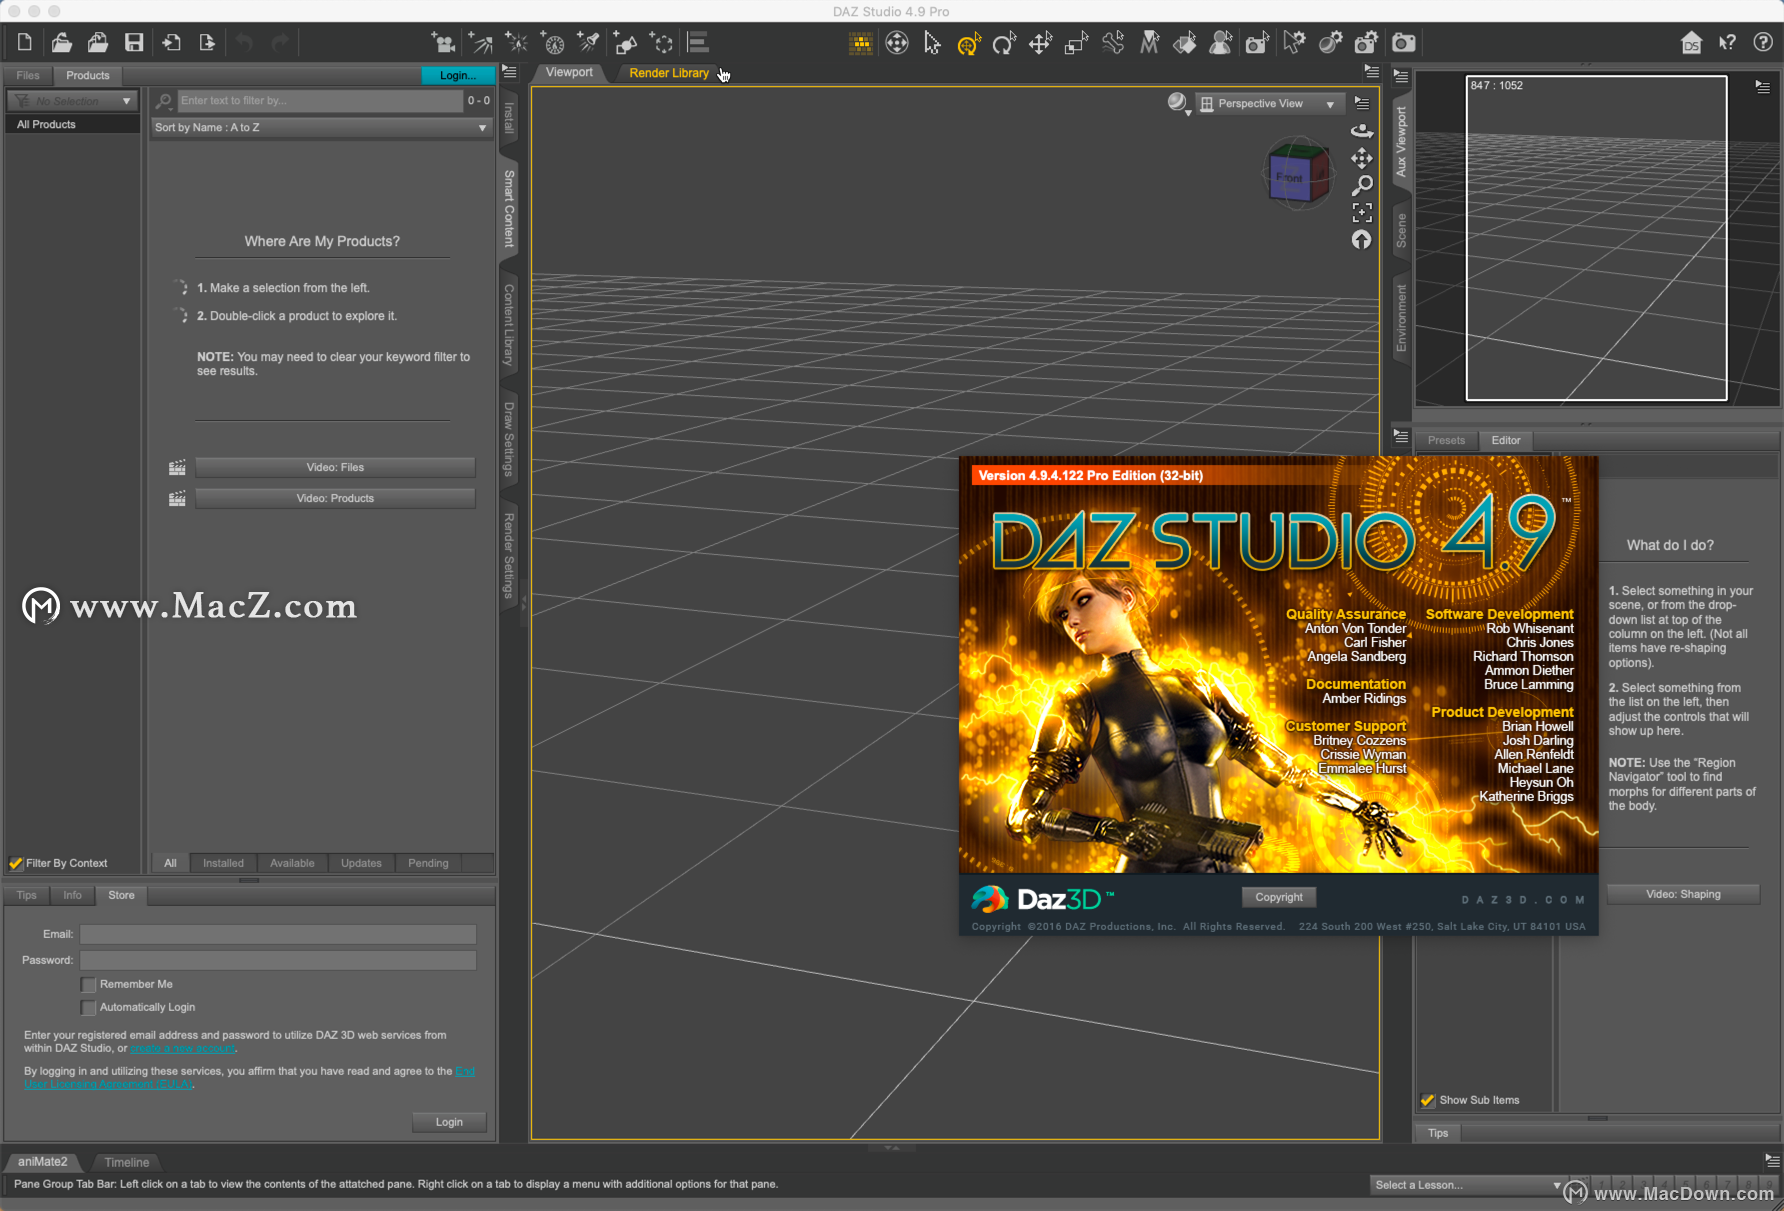This screenshot has width=1784, height=1211.
Task: Select the Rotate tool
Action: point(1004,42)
